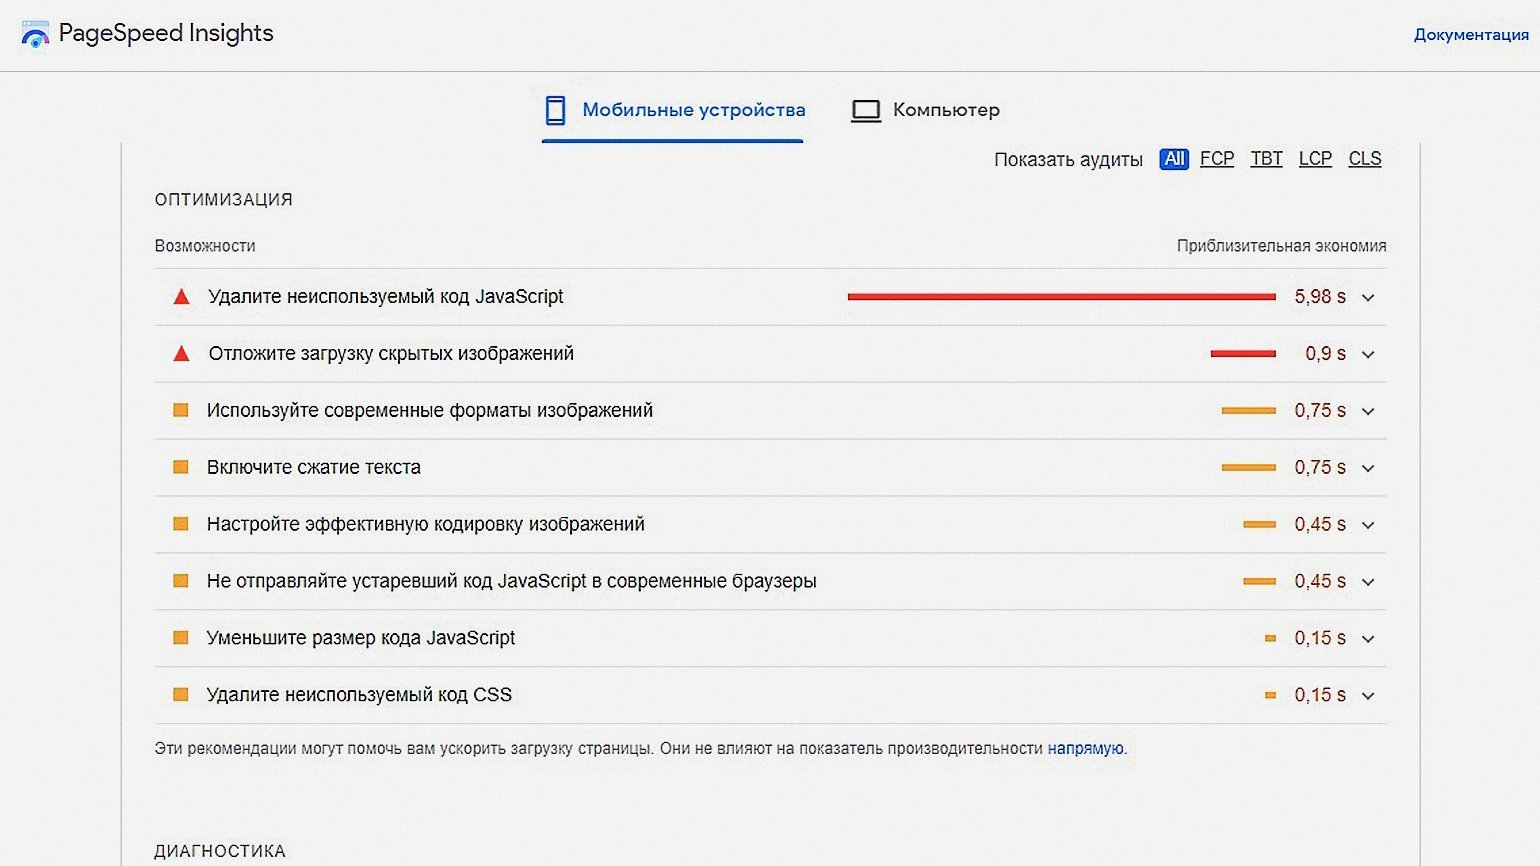Image resolution: width=1540 pixels, height=866 pixels.
Task: Click orange square next to unused CSS audit
Action: [x=181, y=694]
